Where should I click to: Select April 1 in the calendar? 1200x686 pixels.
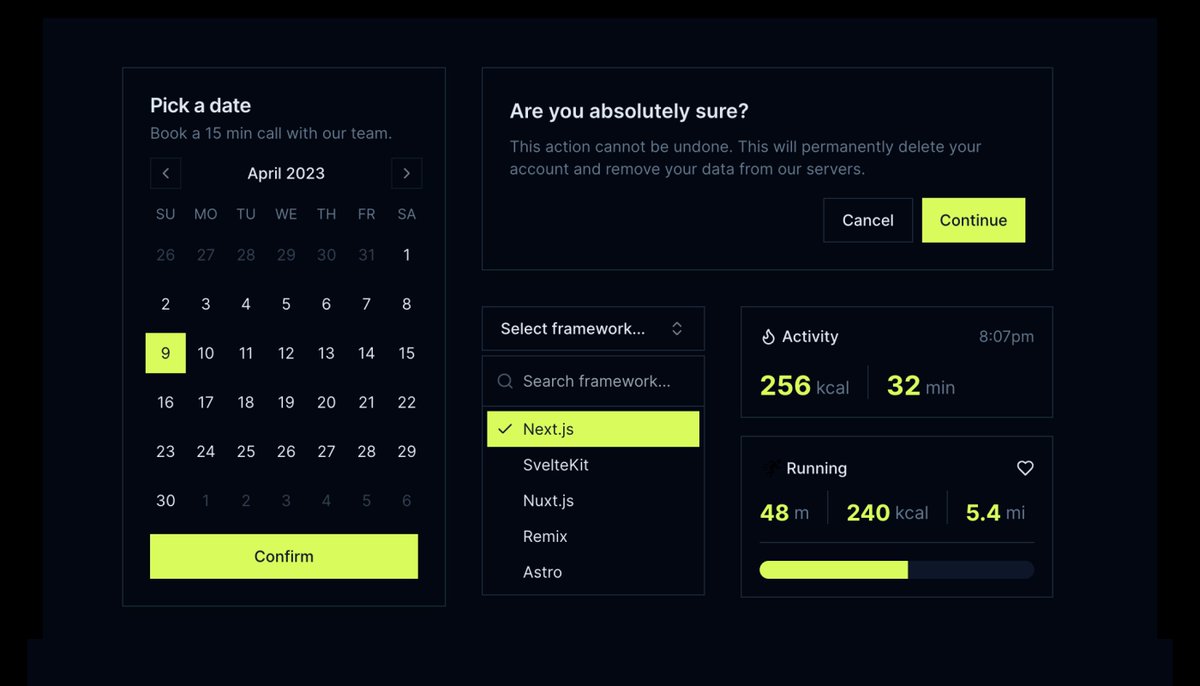(x=406, y=255)
